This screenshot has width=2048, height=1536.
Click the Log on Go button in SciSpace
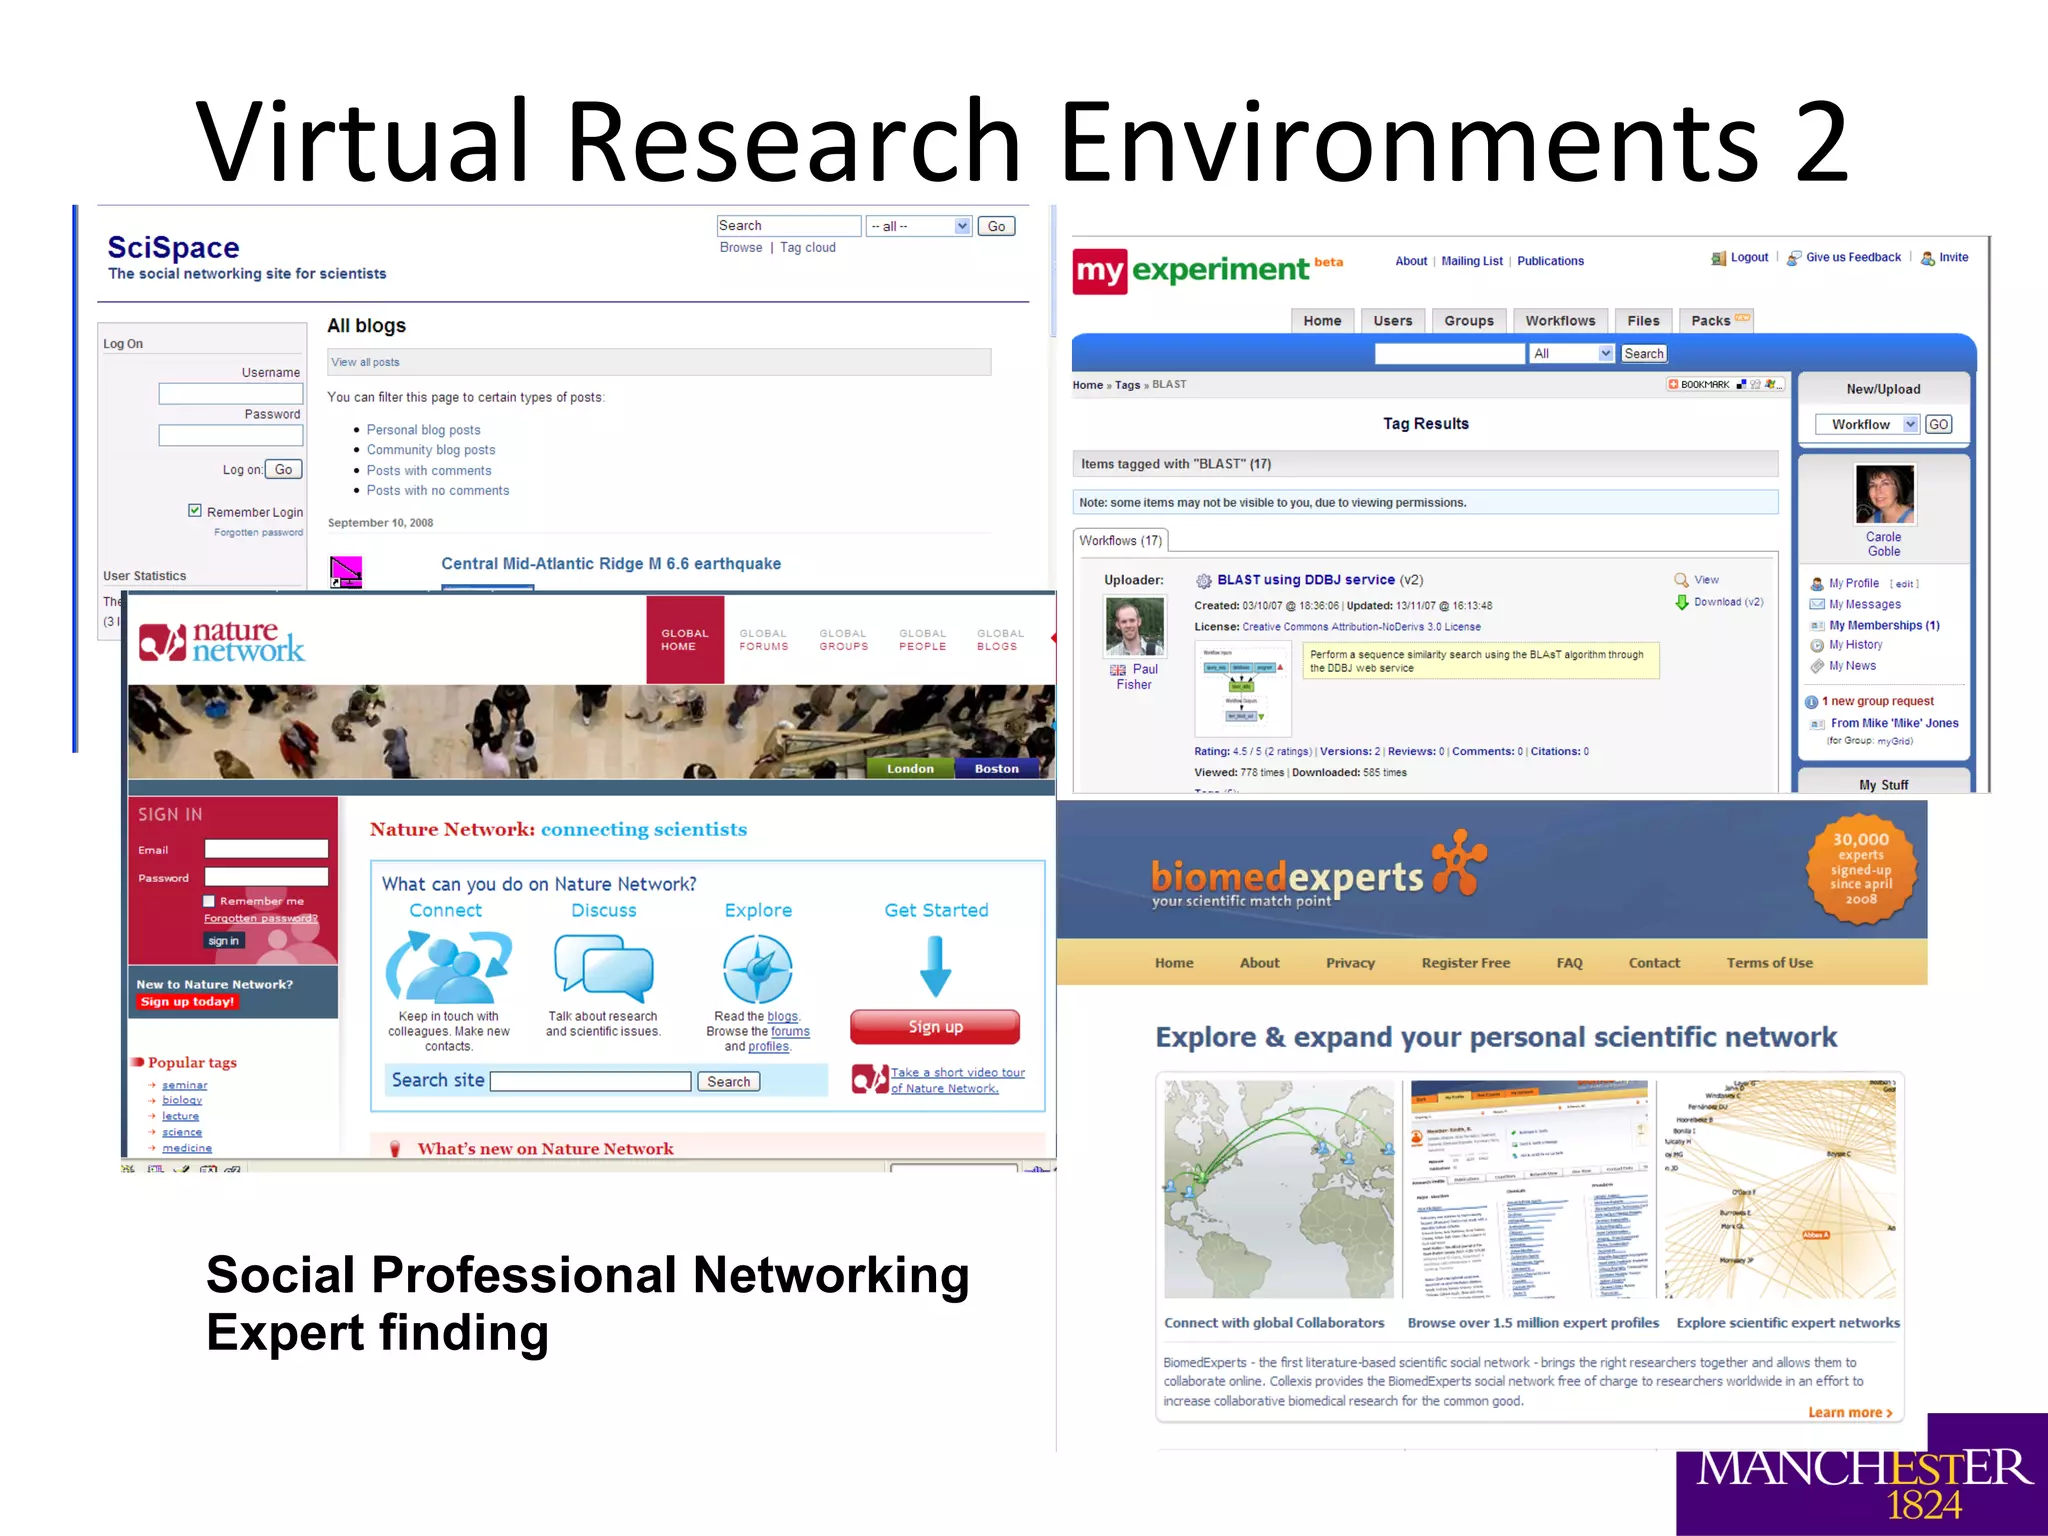pyautogui.click(x=284, y=469)
